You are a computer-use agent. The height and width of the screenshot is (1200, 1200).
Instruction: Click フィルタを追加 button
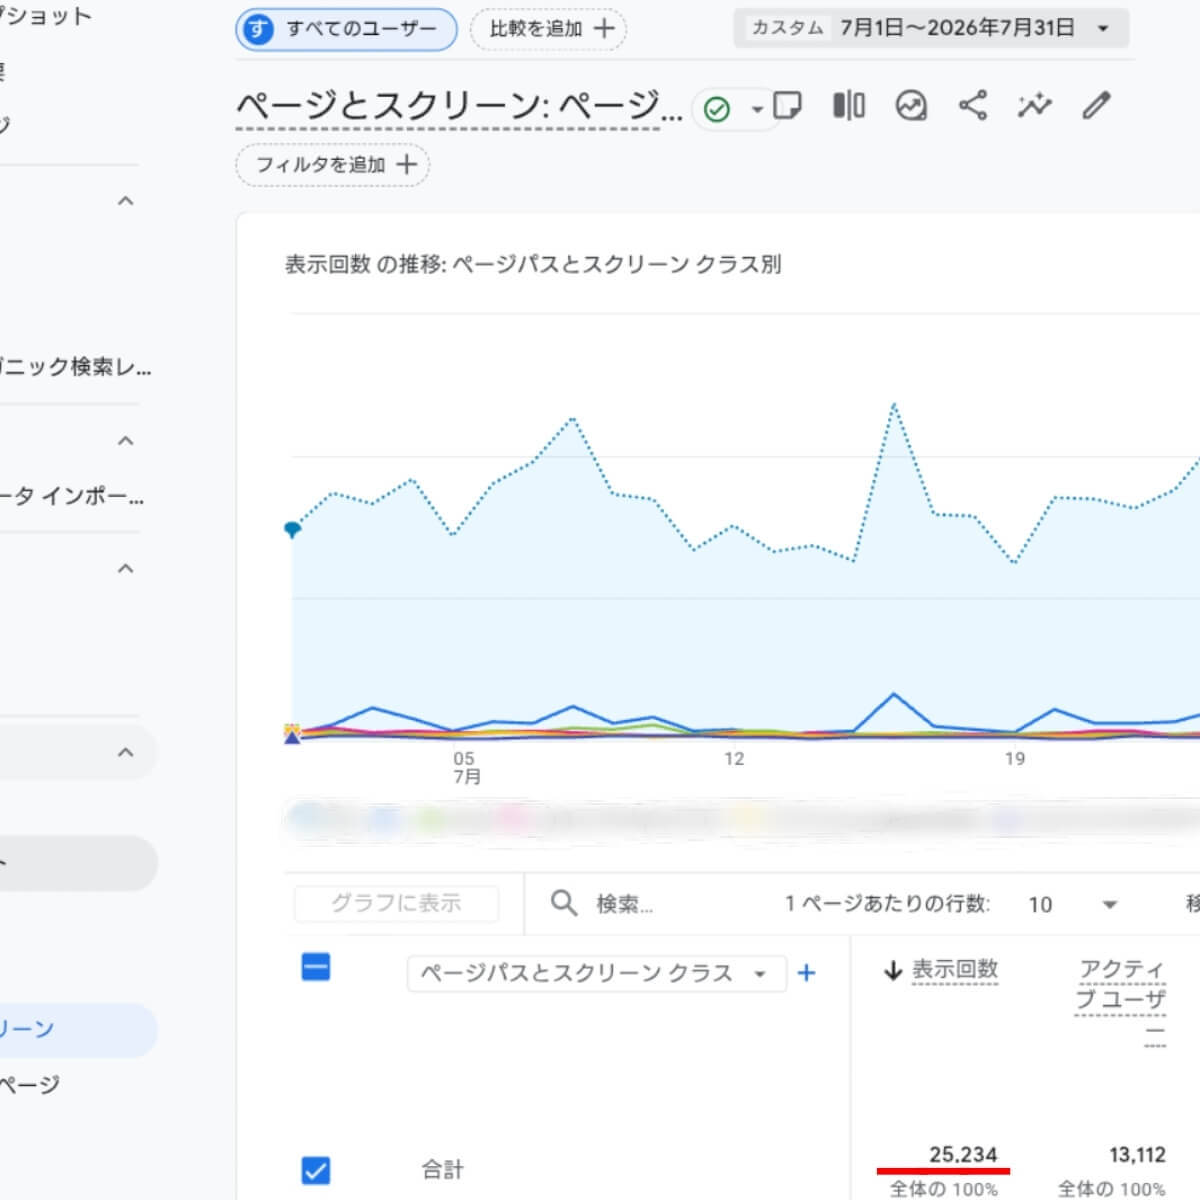click(333, 165)
